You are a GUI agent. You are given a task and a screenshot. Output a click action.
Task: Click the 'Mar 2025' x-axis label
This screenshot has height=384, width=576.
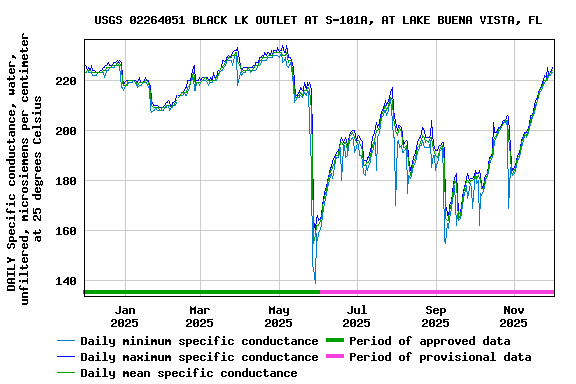click(x=199, y=317)
